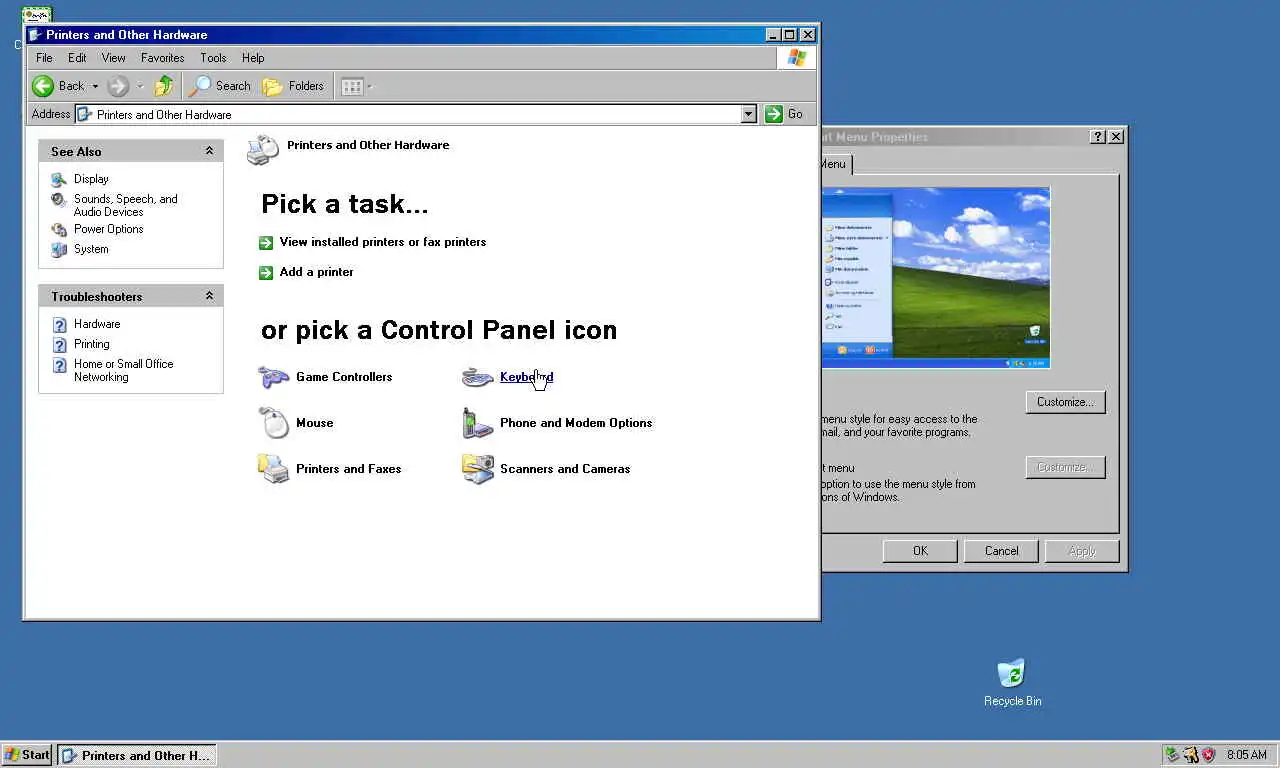Open the Printers and Faxes link
This screenshot has height=768, width=1280.
348,469
